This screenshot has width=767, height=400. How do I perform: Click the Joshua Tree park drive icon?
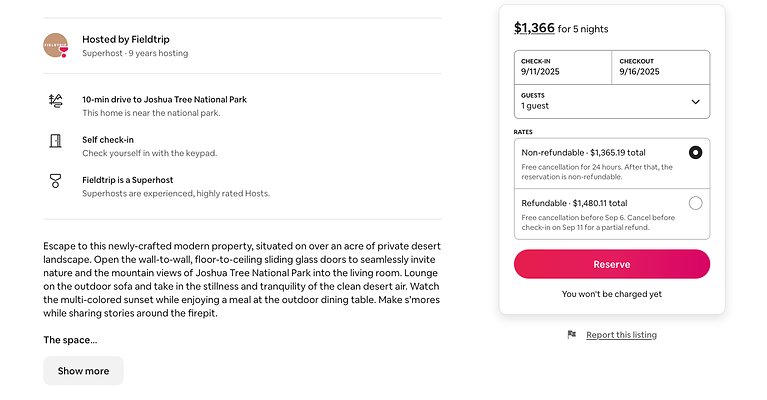[56, 100]
